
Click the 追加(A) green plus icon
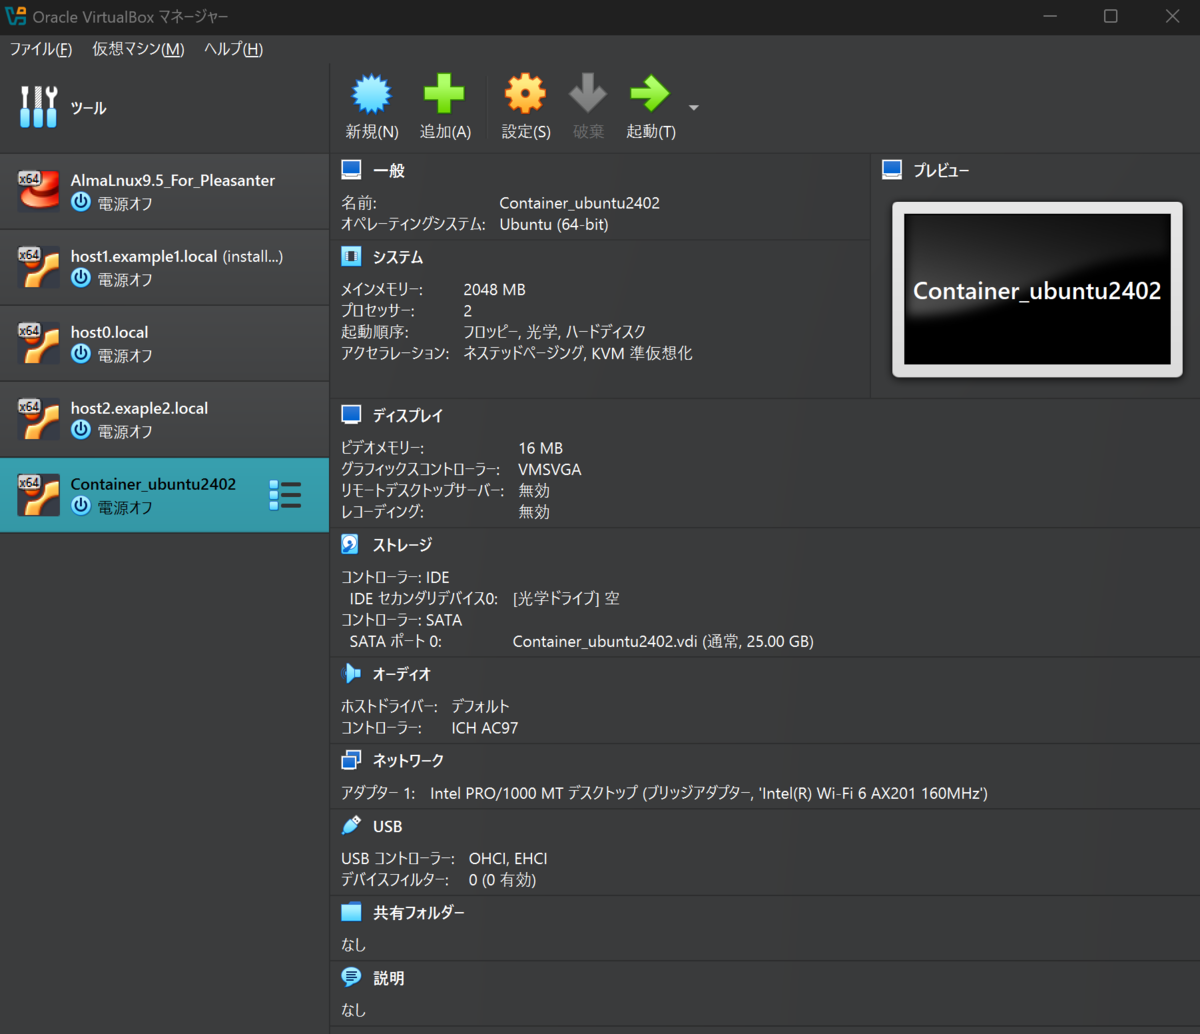(x=444, y=94)
